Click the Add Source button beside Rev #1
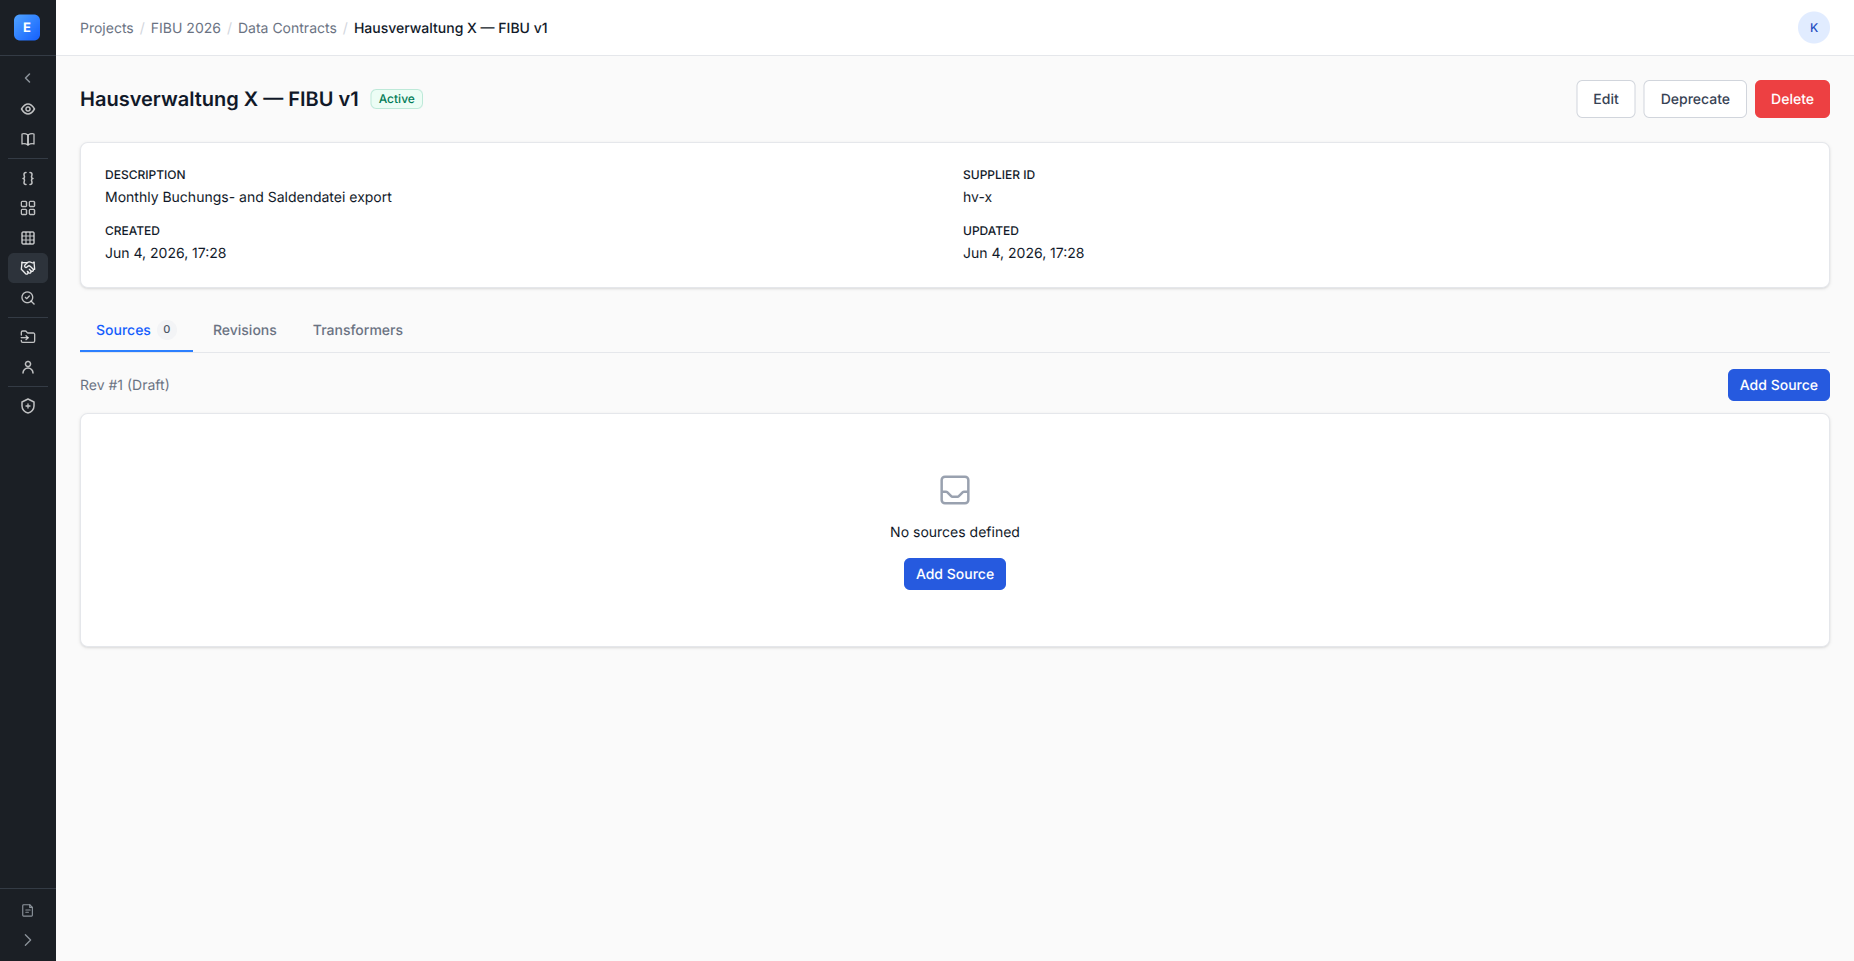Viewport: 1854px width, 961px height. 1779,385
